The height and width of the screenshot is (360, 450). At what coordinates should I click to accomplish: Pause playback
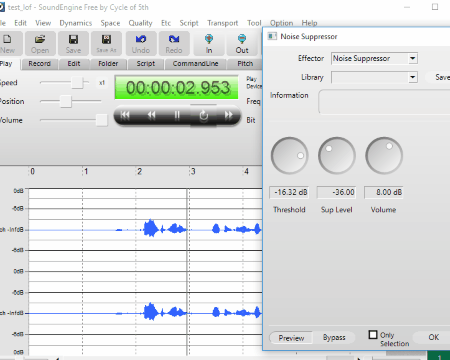(177, 115)
